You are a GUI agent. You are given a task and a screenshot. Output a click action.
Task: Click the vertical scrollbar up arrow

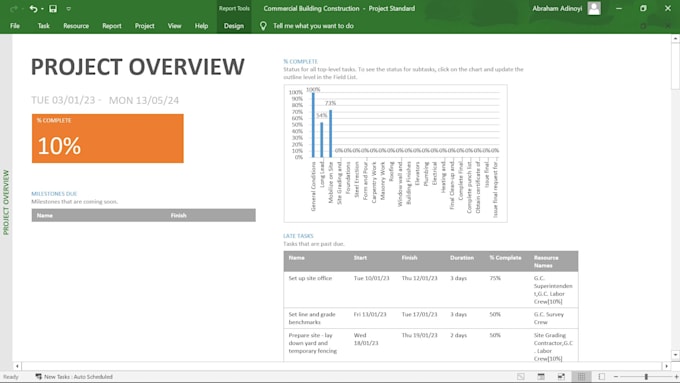pos(675,39)
